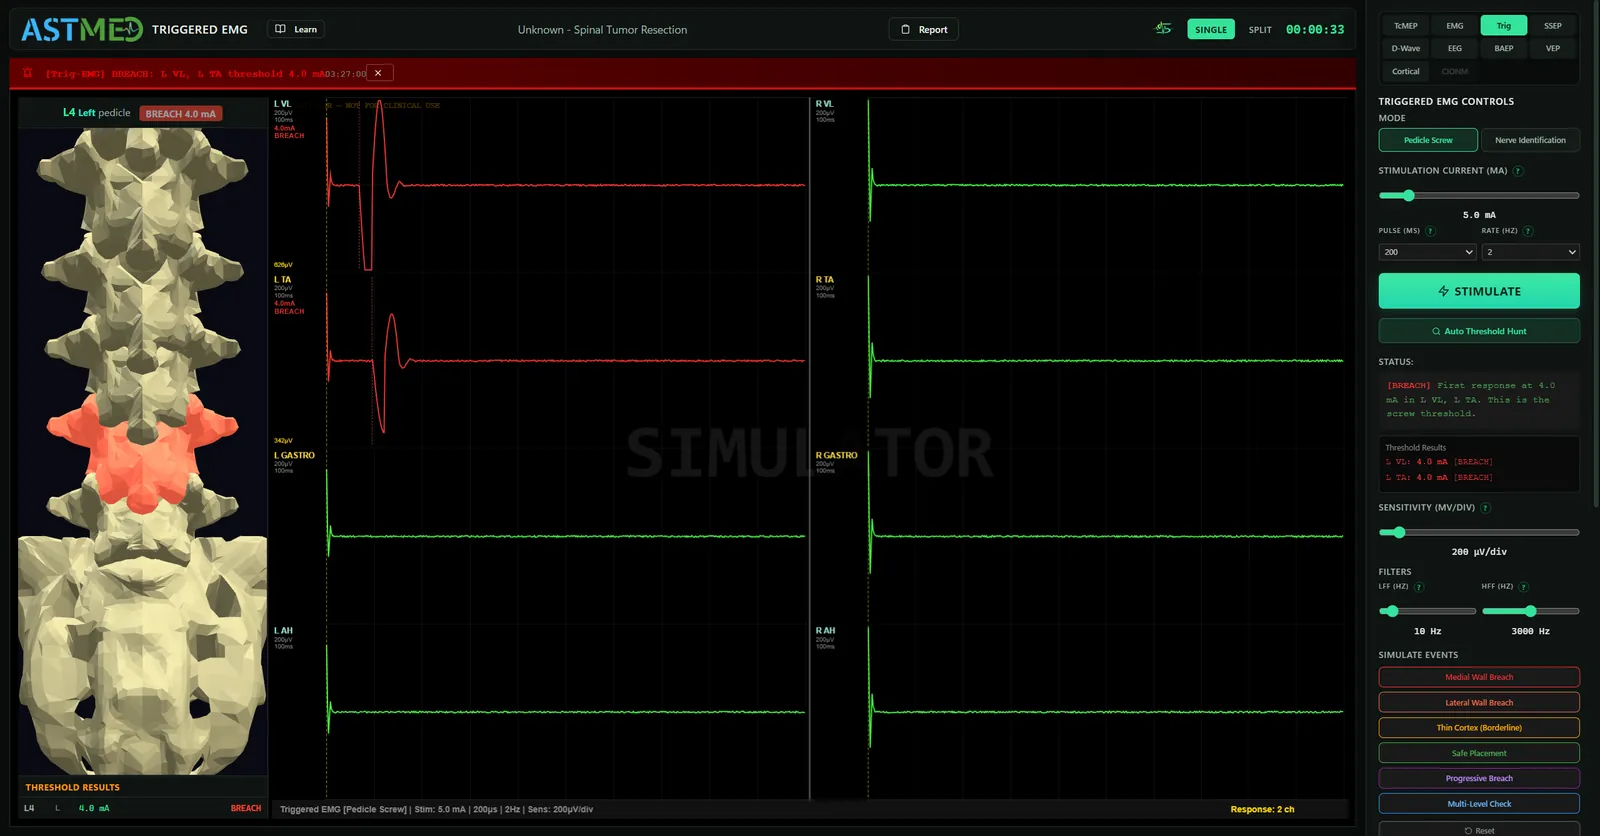This screenshot has height=836, width=1600.
Task: Select the R AH channel label
Action: coord(825,631)
